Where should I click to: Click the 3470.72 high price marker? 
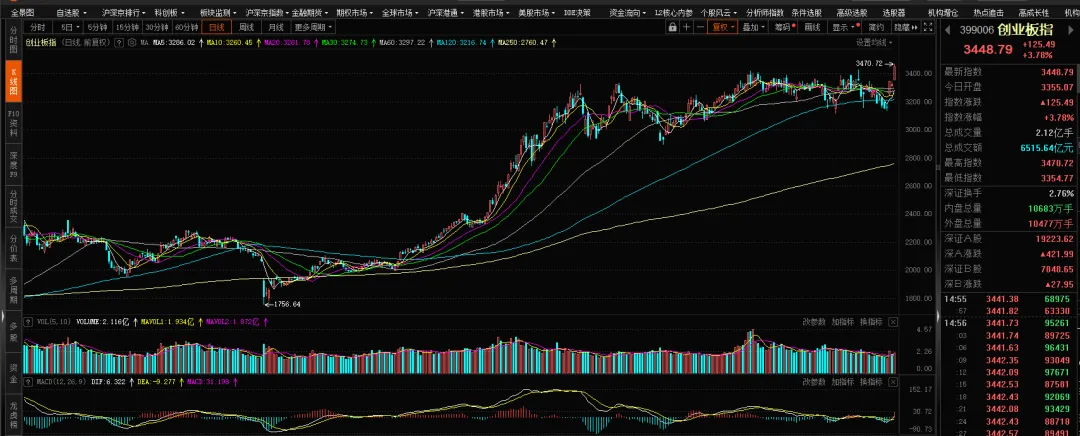[x=869, y=63]
